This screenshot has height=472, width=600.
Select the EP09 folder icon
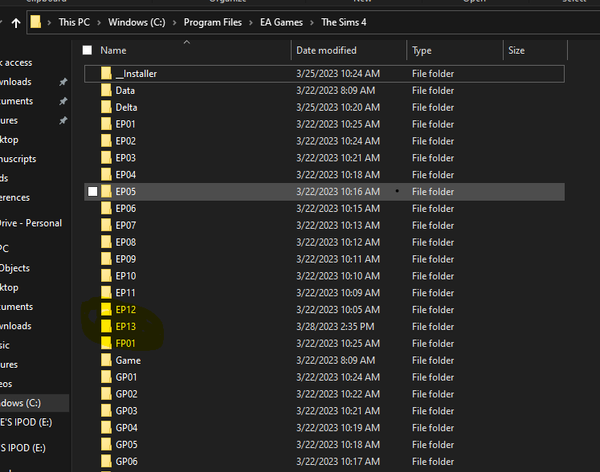tap(106, 259)
